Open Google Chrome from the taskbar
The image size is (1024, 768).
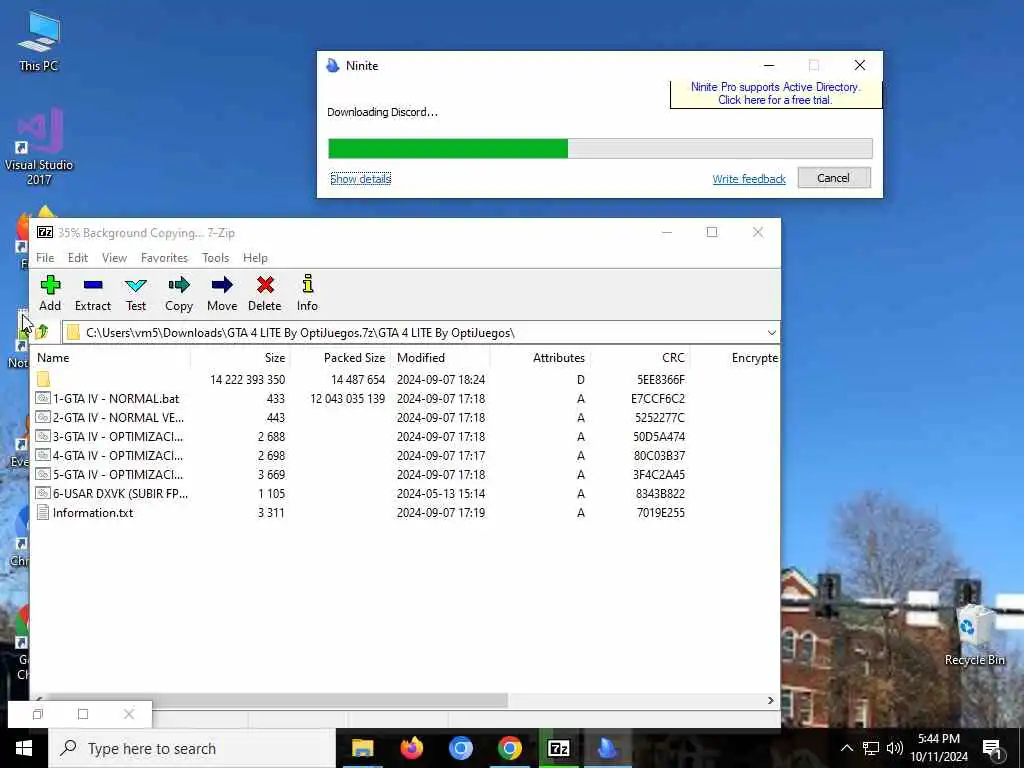[509, 748]
